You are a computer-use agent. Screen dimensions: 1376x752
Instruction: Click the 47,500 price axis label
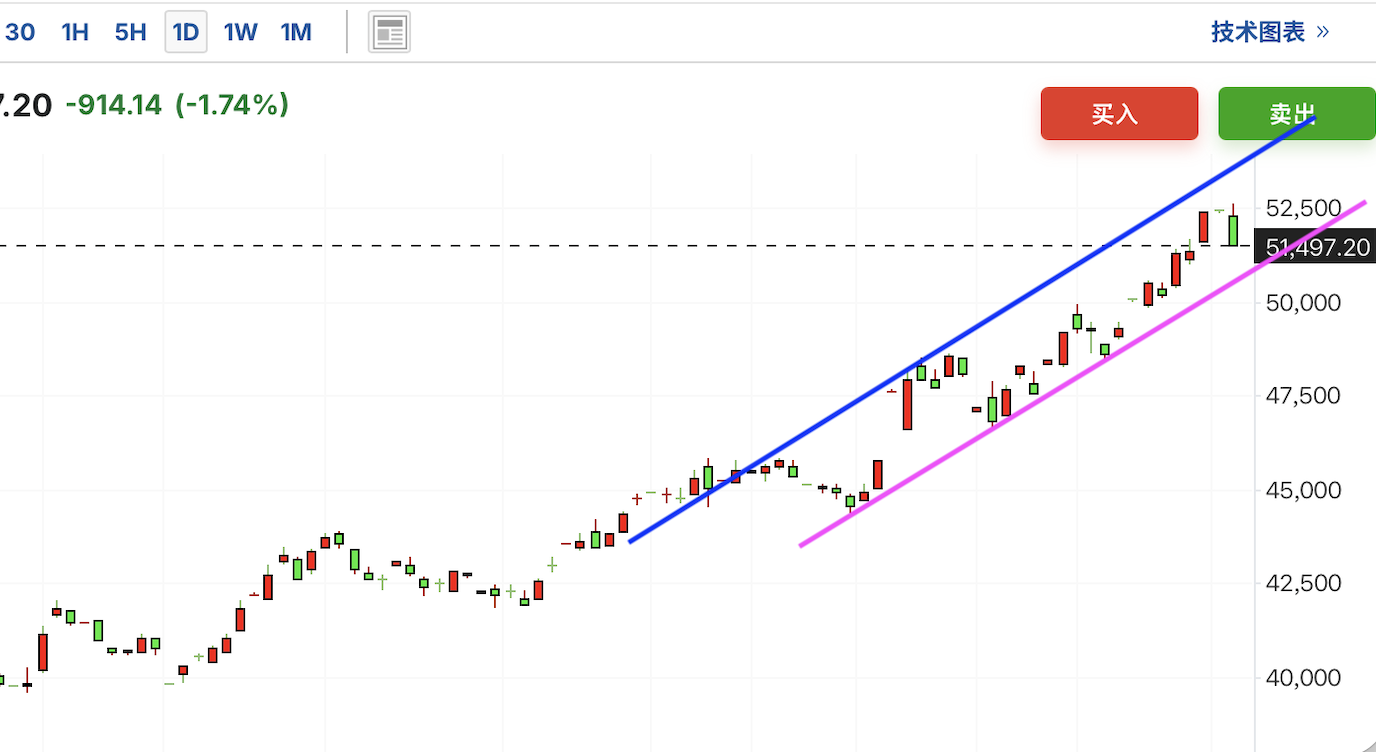coord(1303,396)
